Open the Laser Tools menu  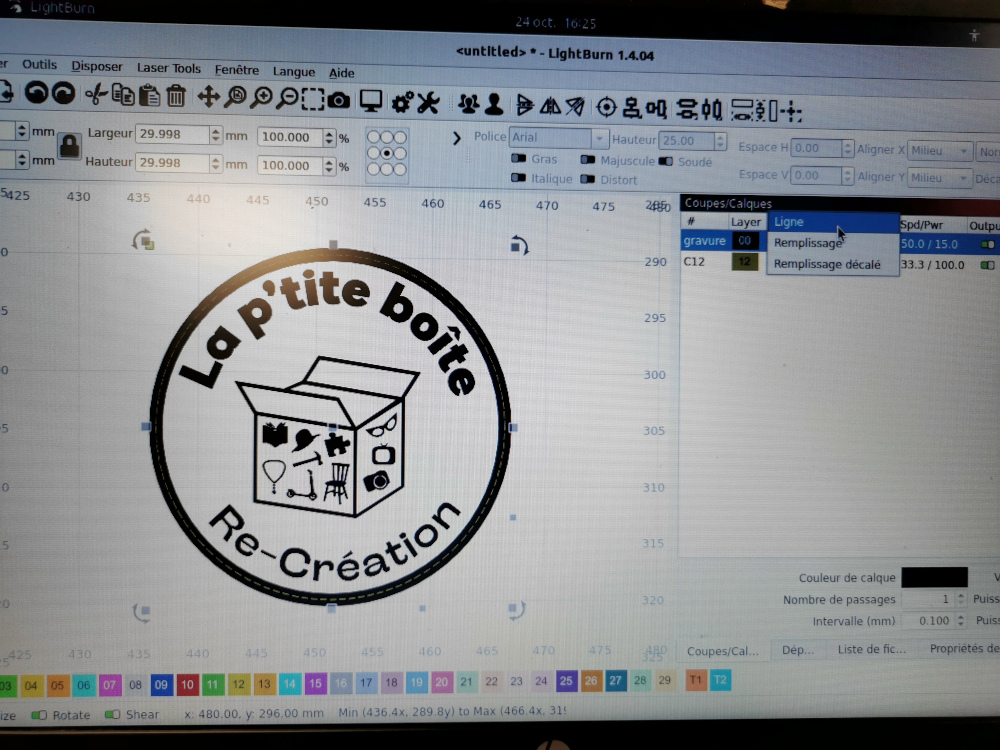169,68
